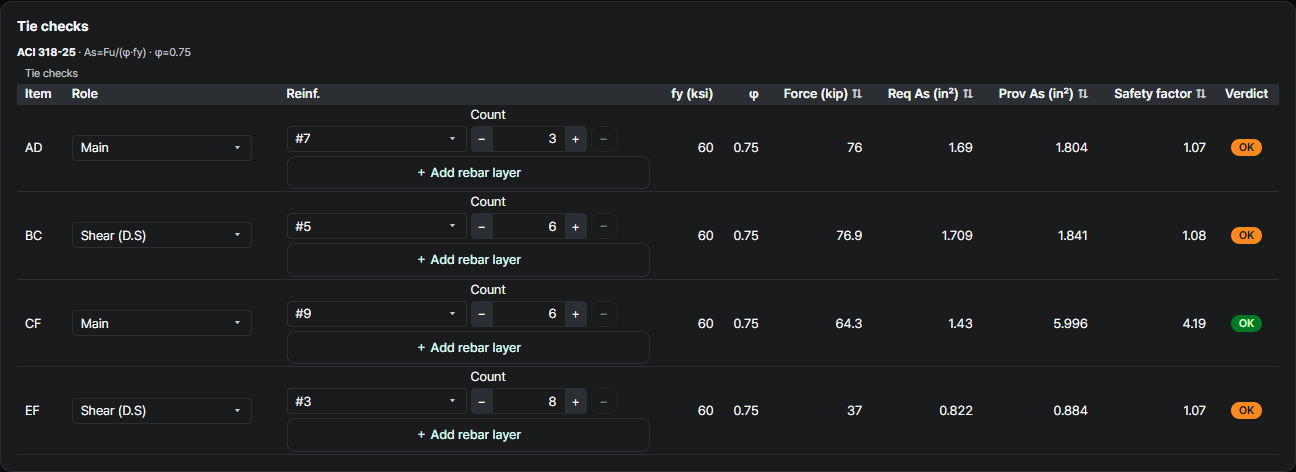Viewport: 1296px width, 472px height.
Task: Click count field showing 3 for AD
Action: pyautogui.click(x=529, y=139)
